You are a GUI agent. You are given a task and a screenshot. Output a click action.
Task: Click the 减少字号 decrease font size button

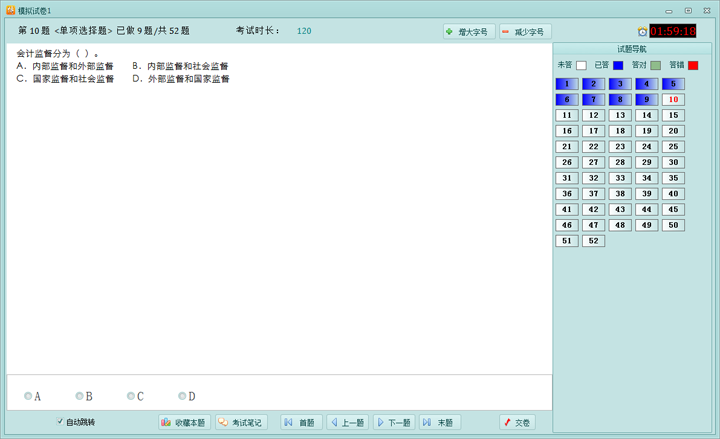(526, 32)
